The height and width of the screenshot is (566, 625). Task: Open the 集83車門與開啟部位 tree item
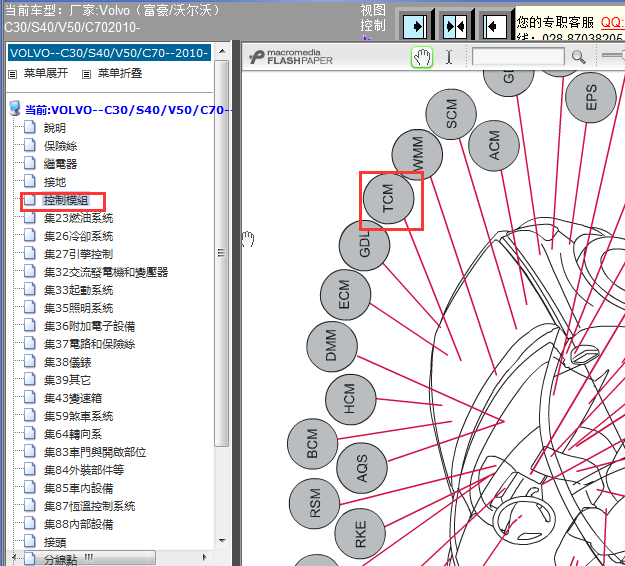[95, 452]
